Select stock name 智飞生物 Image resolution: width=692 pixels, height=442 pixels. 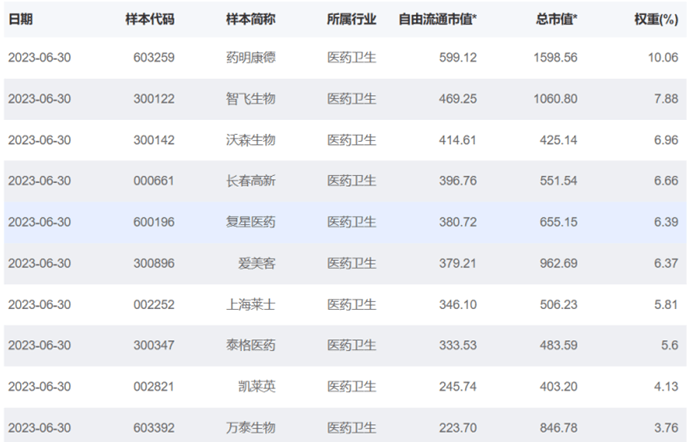tap(251, 98)
